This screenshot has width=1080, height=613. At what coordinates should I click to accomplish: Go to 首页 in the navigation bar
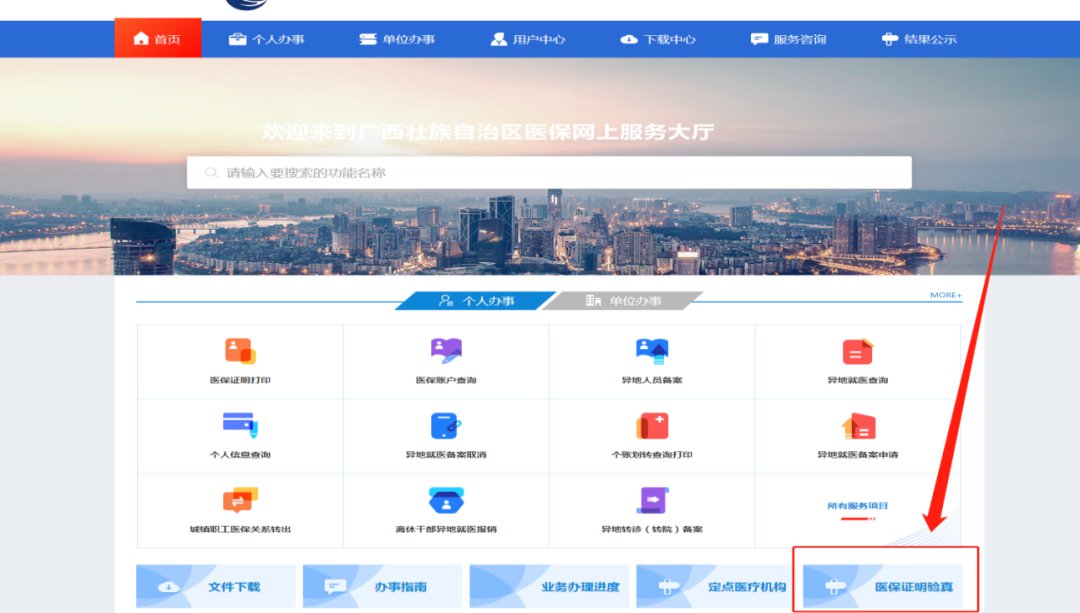158,39
